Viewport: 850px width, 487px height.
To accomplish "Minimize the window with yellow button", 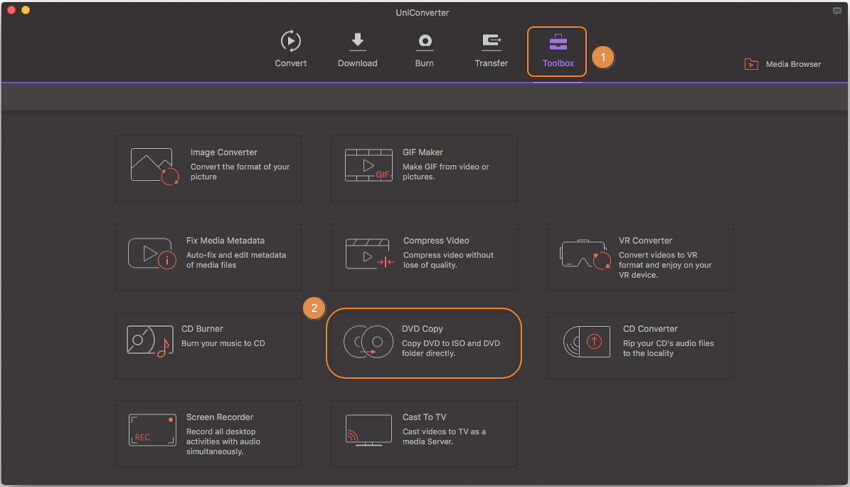I will click(x=25, y=10).
